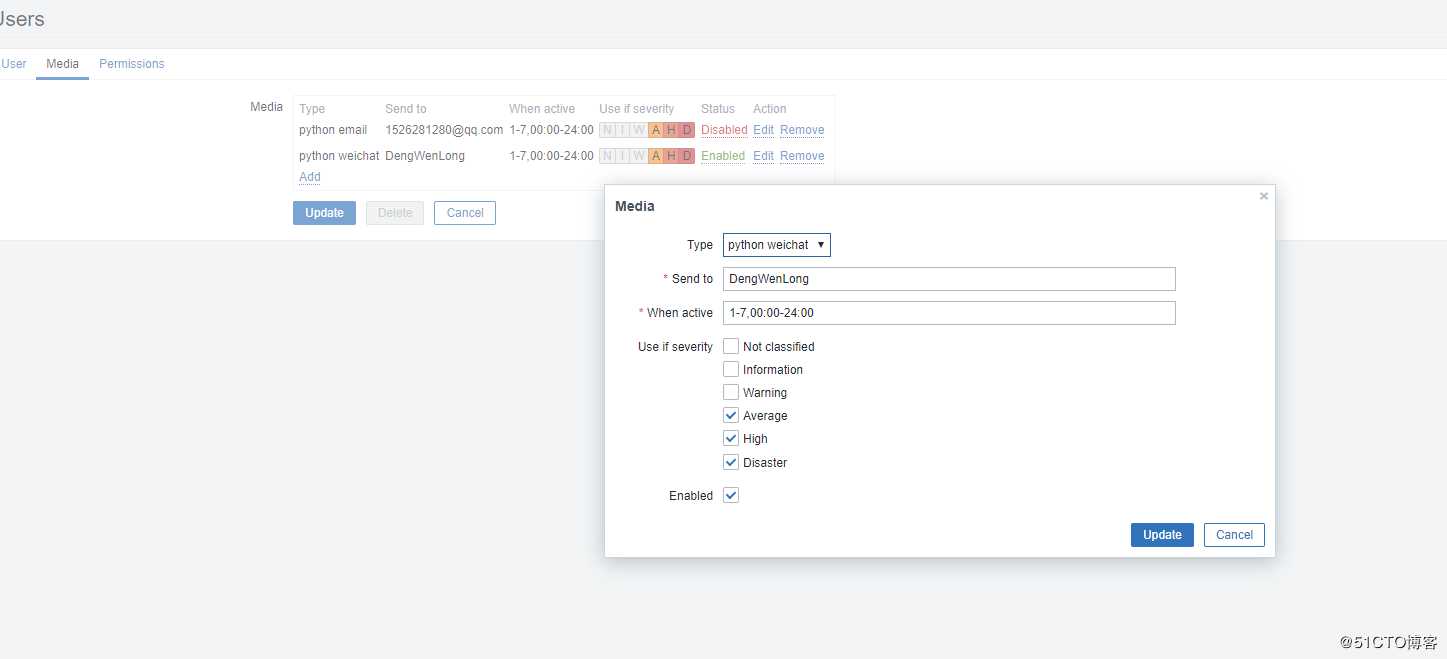Click python weichat type cell in table
1447x659 pixels.
[x=339, y=156]
